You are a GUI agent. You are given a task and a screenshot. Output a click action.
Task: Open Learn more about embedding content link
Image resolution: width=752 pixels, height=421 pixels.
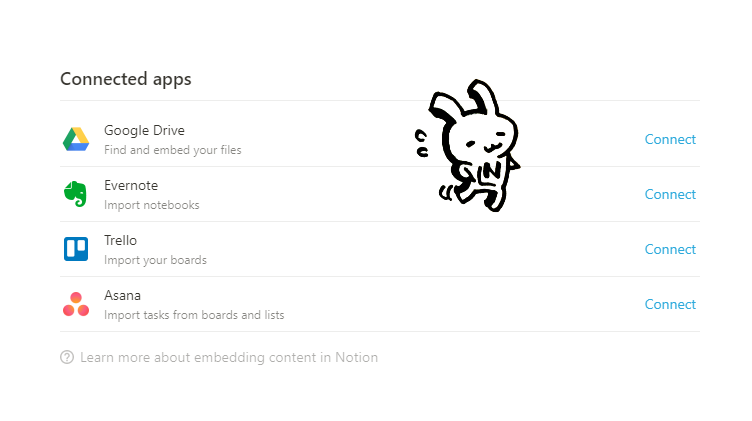point(229,358)
